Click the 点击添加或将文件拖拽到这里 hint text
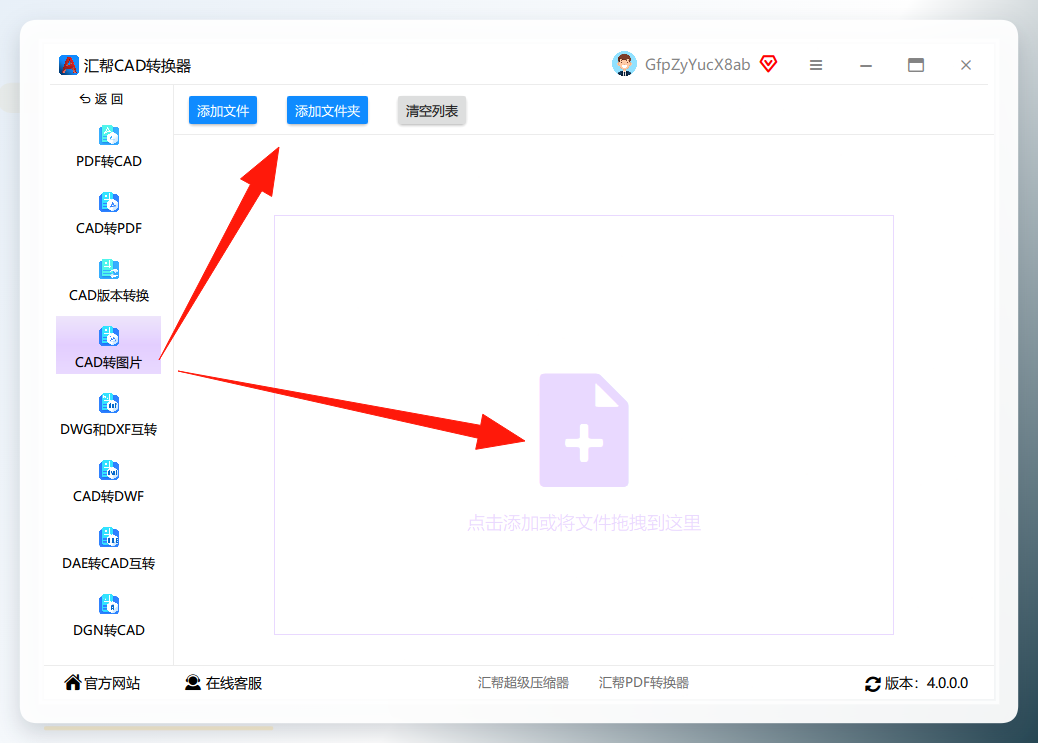 click(x=584, y=523)
